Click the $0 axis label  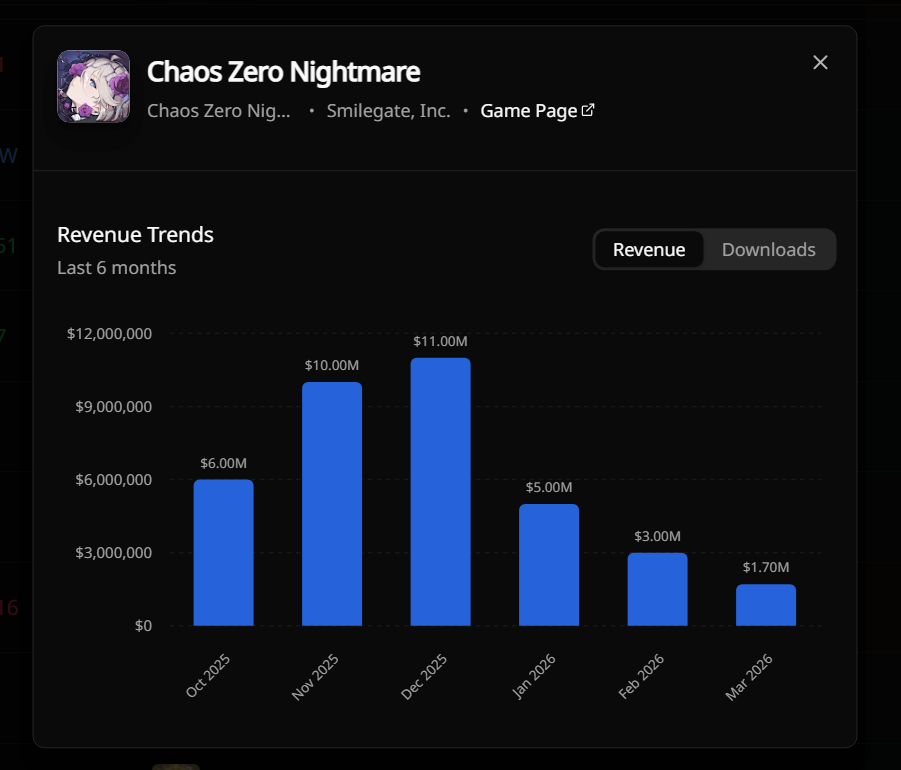143,626
